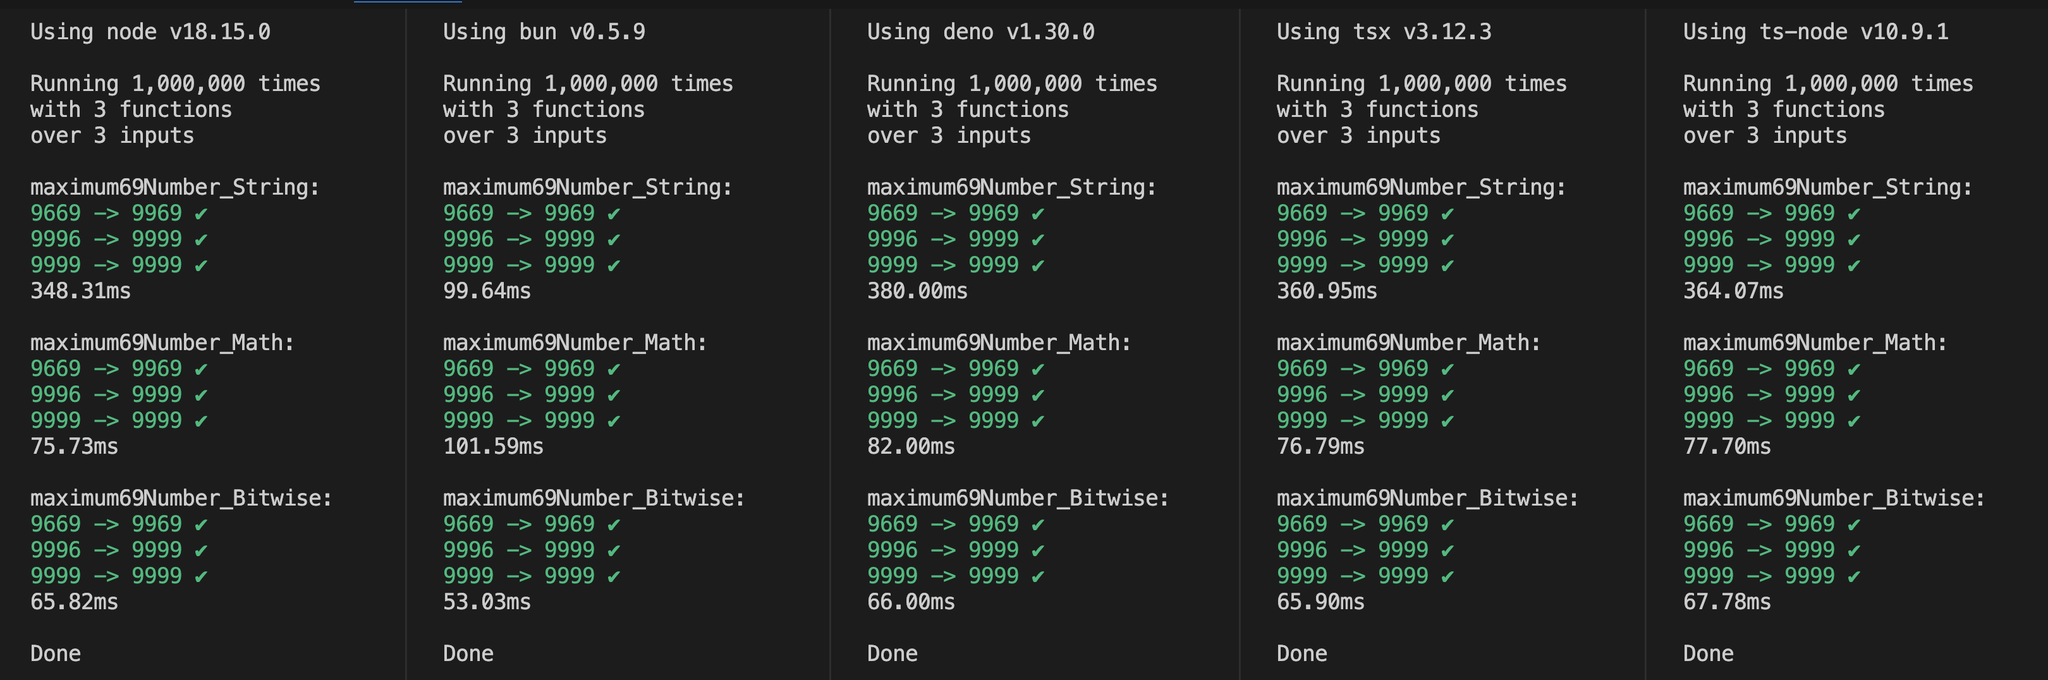Click '9669 -> 9969' under ts-node's maximum69Number_Math
The image size is (2048, 680).
coord(1759,369)
